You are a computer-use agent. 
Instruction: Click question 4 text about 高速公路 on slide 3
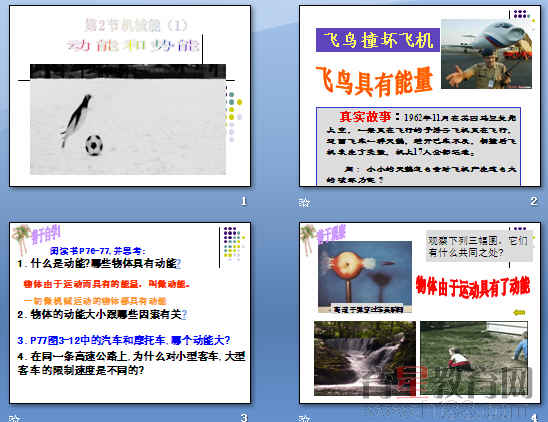pyautogui.click(x=131, y=363)
